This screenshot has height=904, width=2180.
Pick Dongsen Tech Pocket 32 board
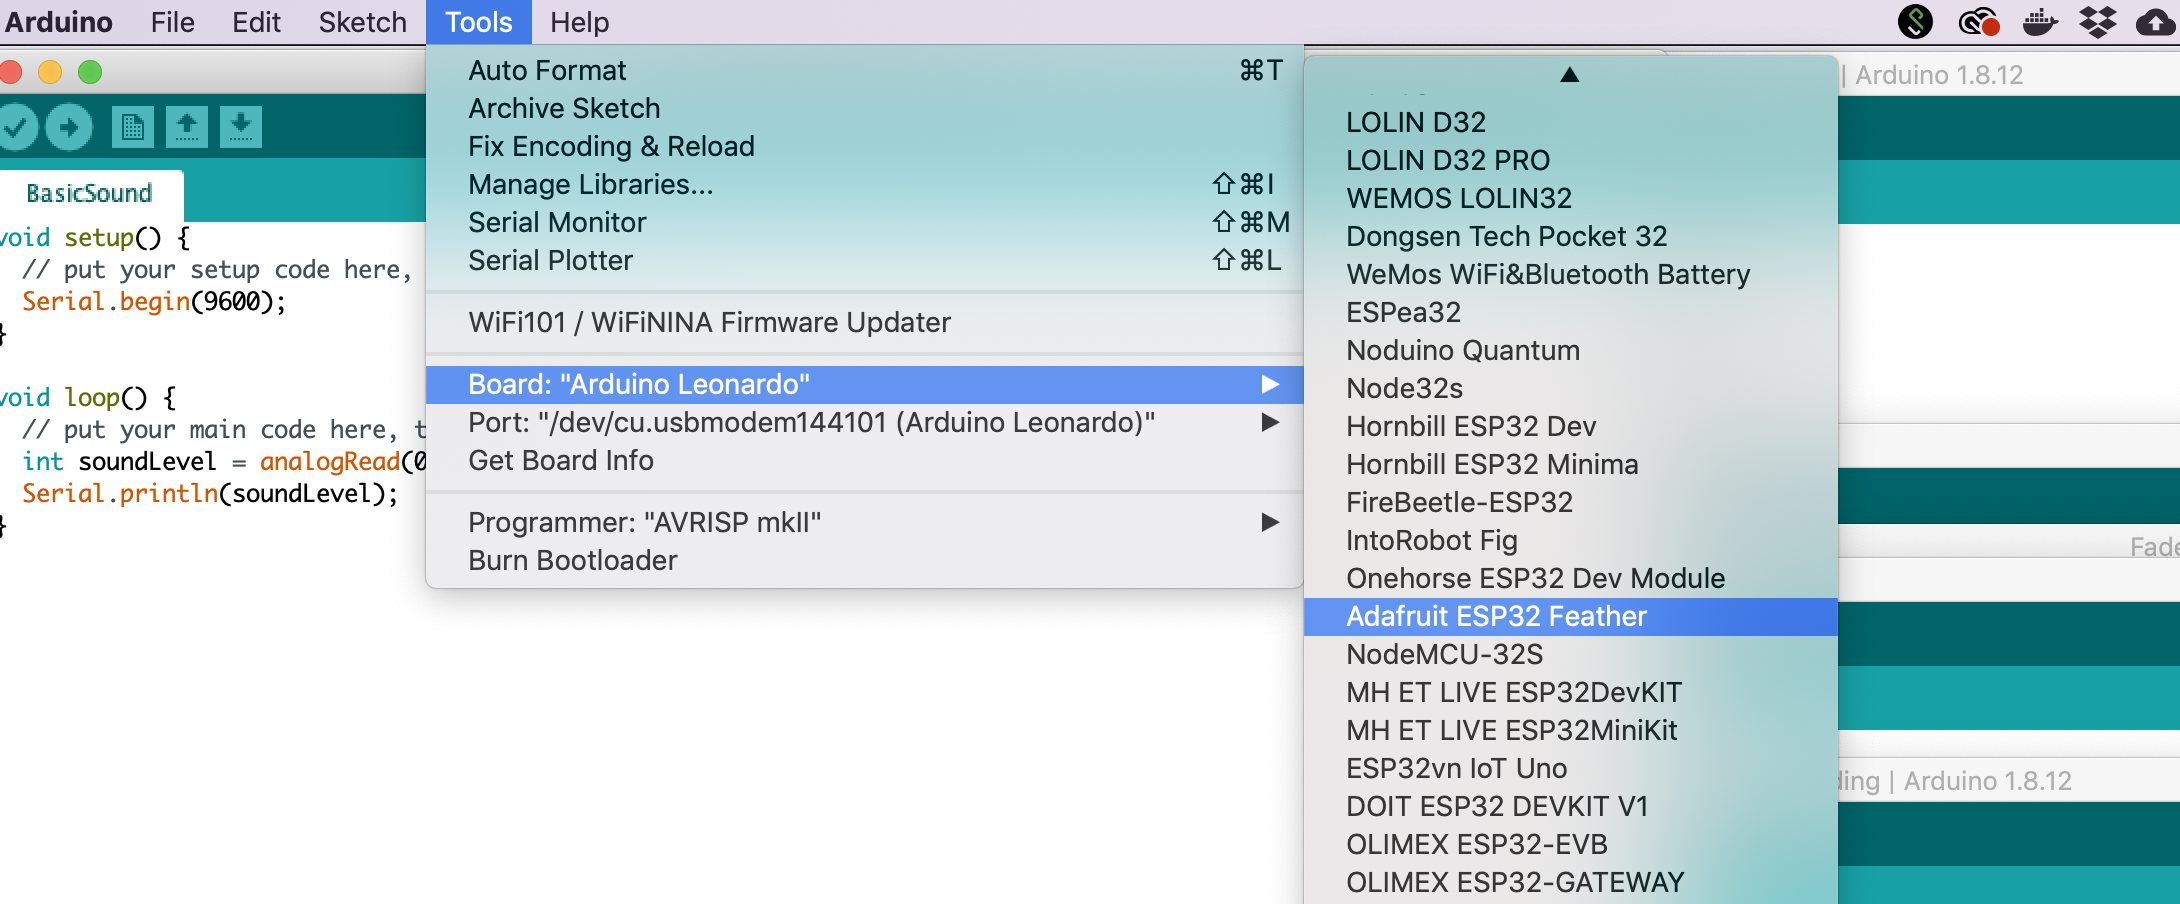coord(1571,237)
